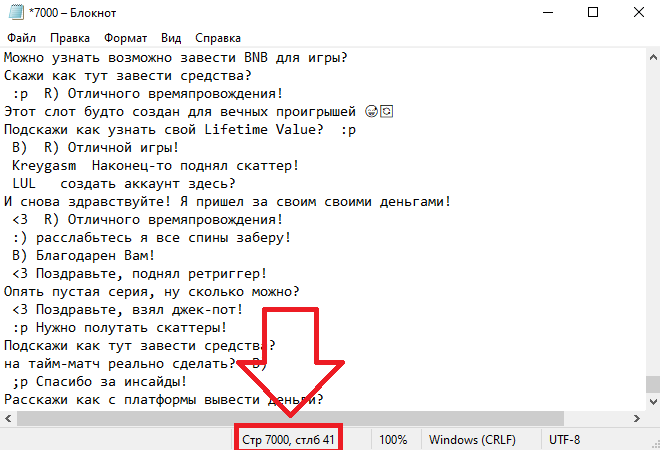This screenshot has height=450, width=660.
Task: Click line 'Подскажи как тут завести средства?'
Action: click(139, 346)
